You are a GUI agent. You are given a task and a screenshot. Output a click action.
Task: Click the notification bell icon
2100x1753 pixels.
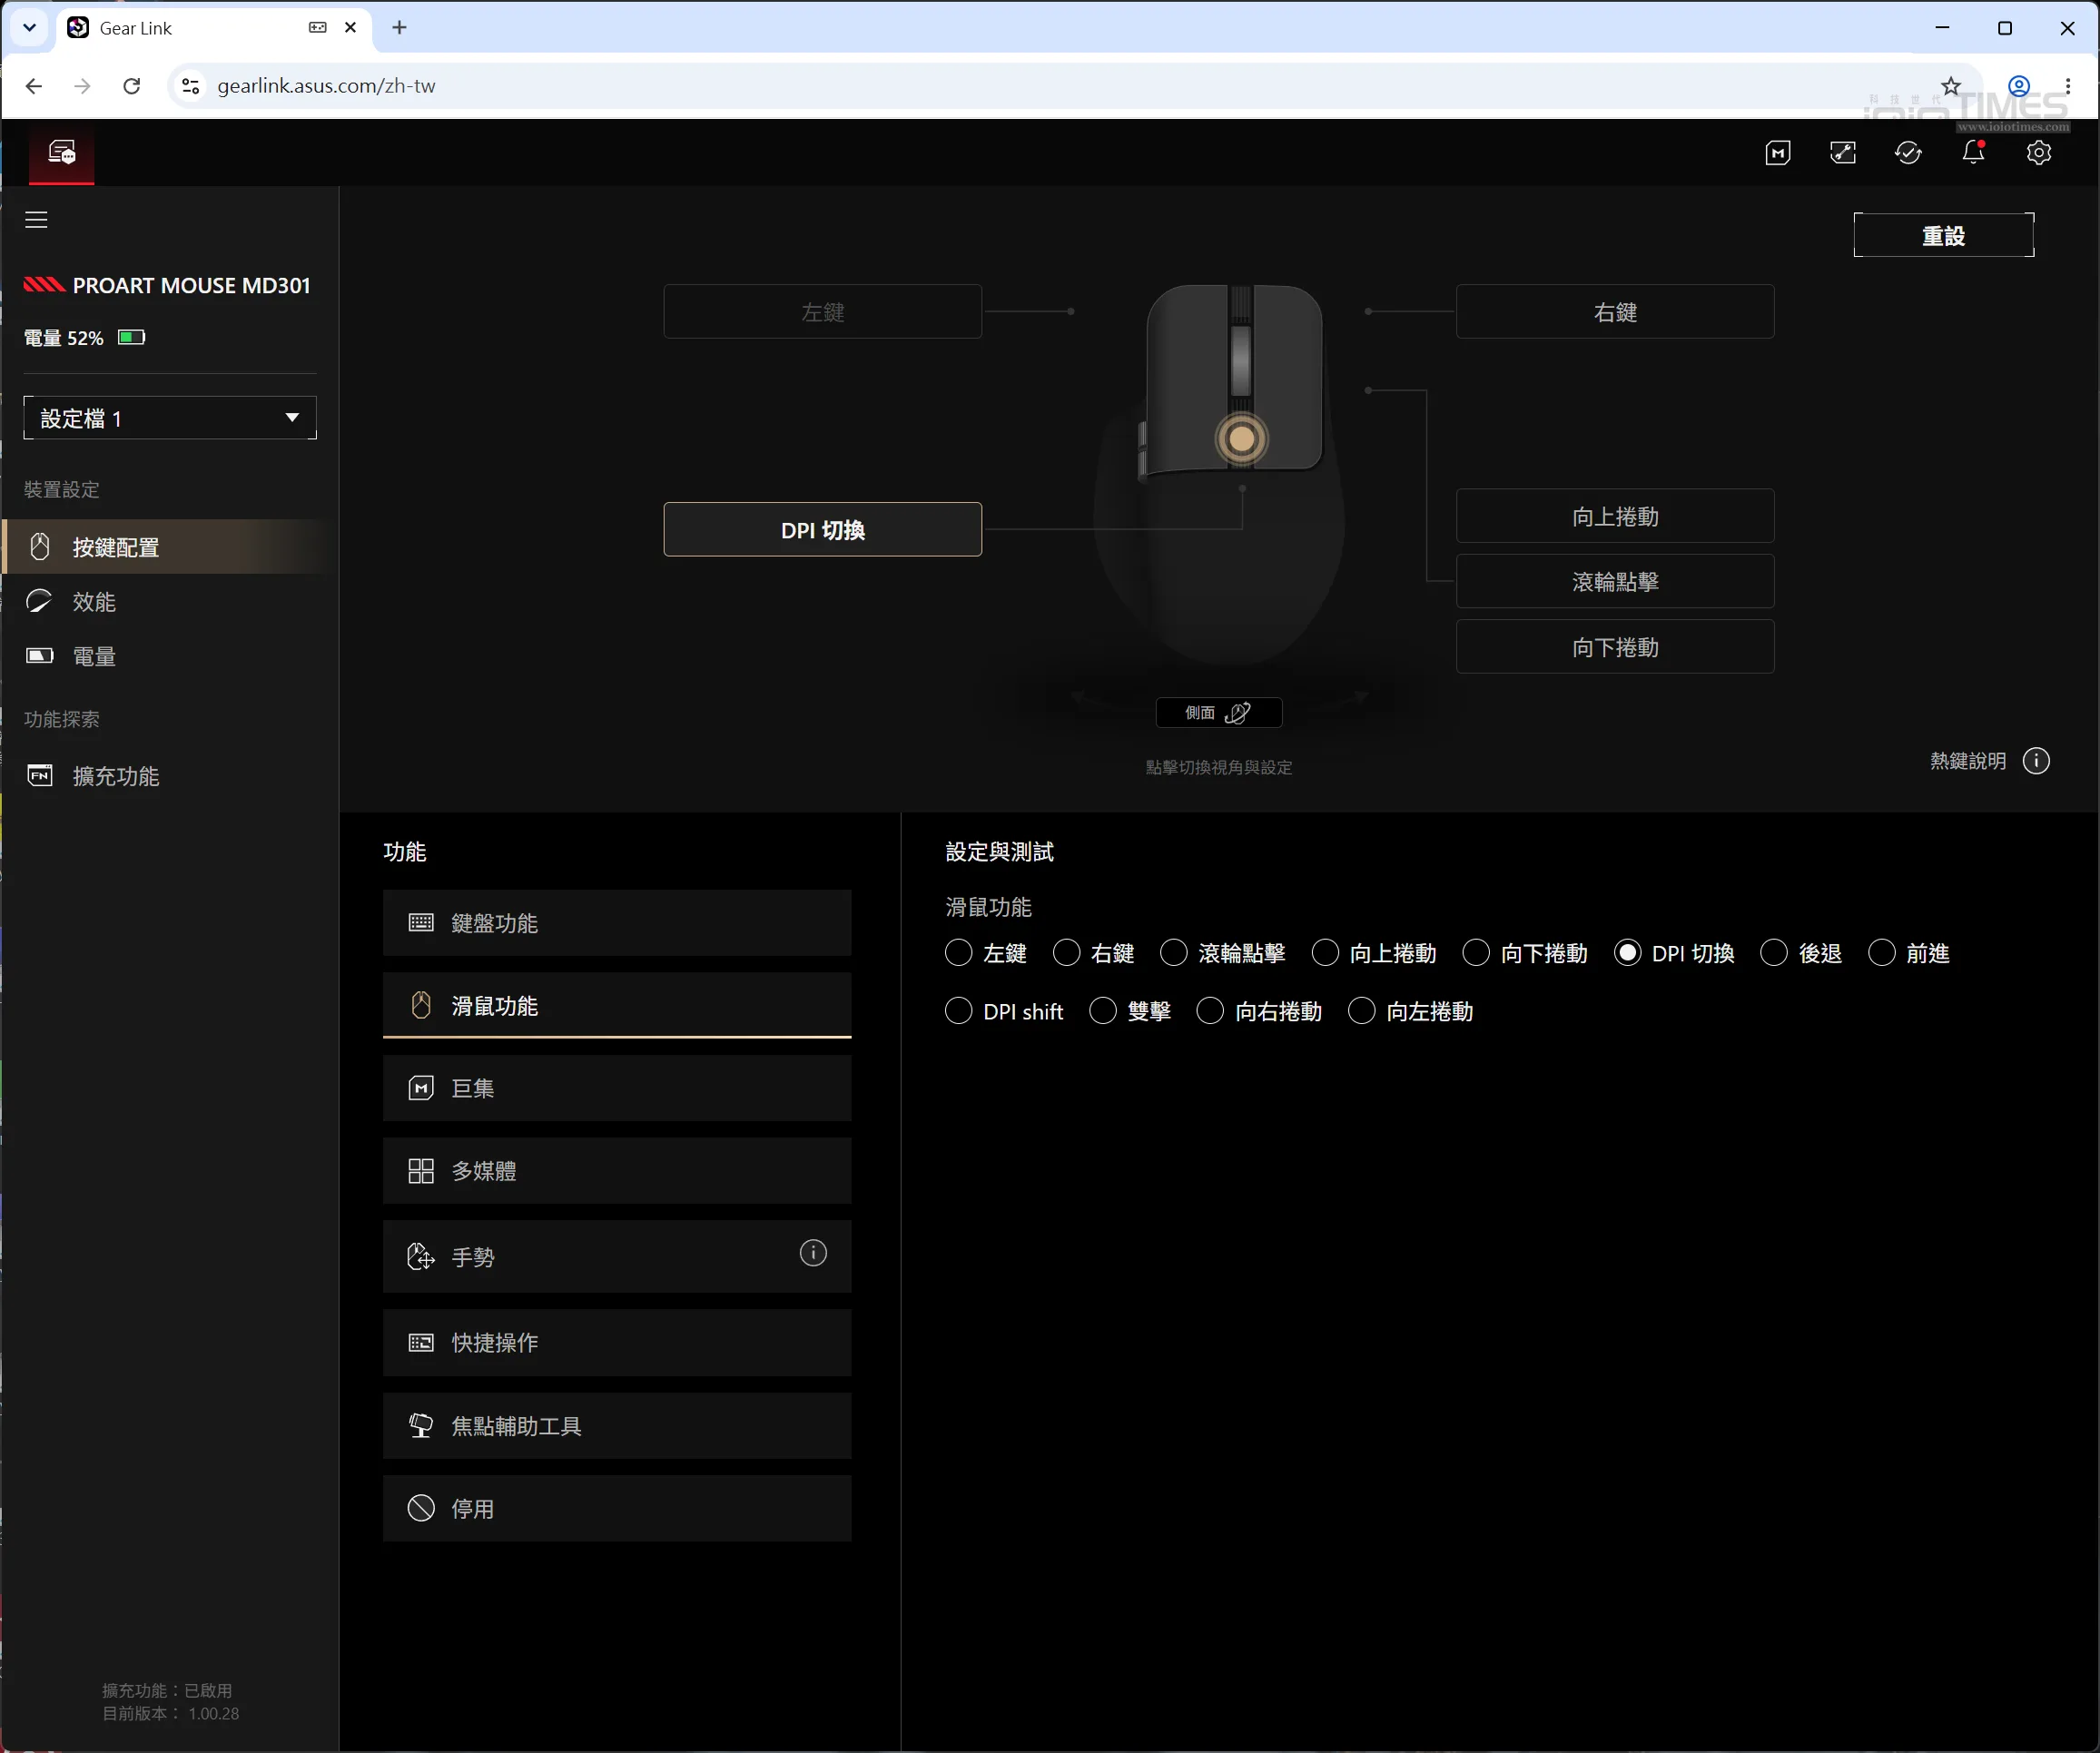pyautogui.click(x=1973, y=153)
